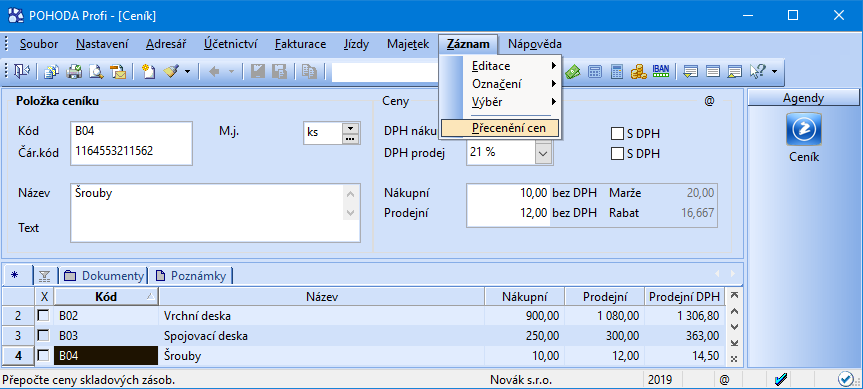
Task: Open the Soubor menu
Action: tap(39, 44)
